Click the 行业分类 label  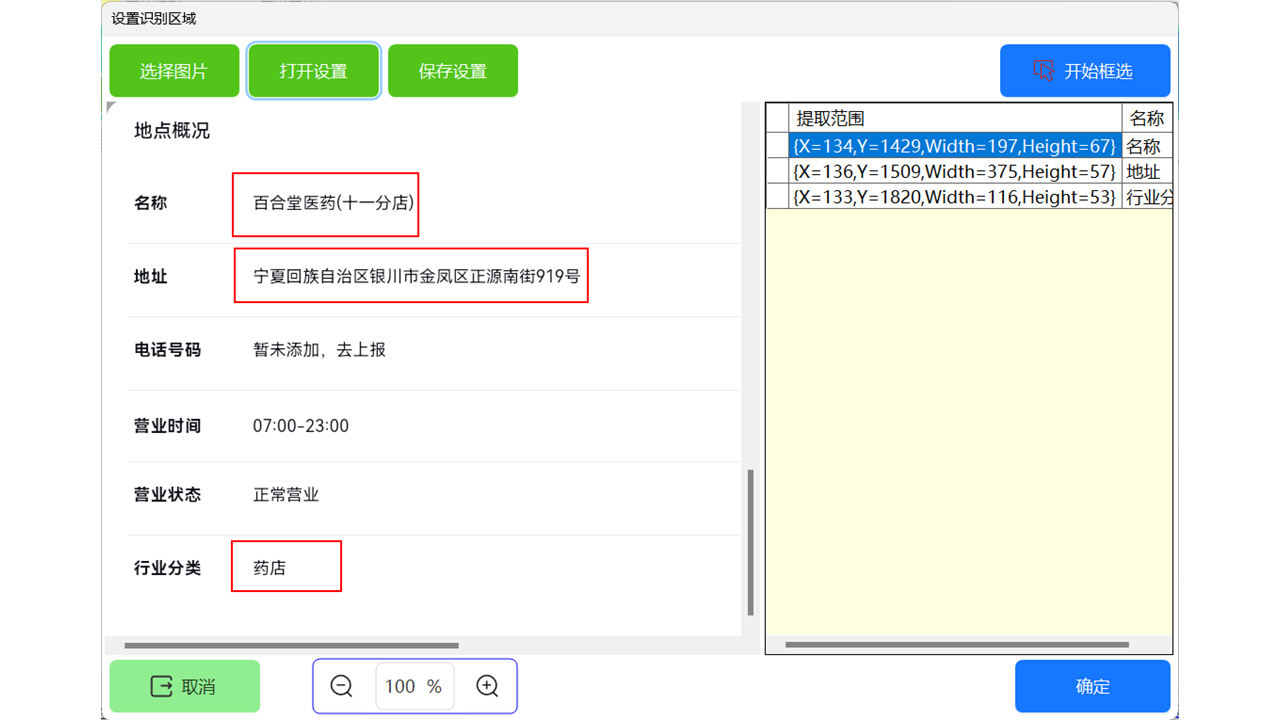[x=167, y=568]
